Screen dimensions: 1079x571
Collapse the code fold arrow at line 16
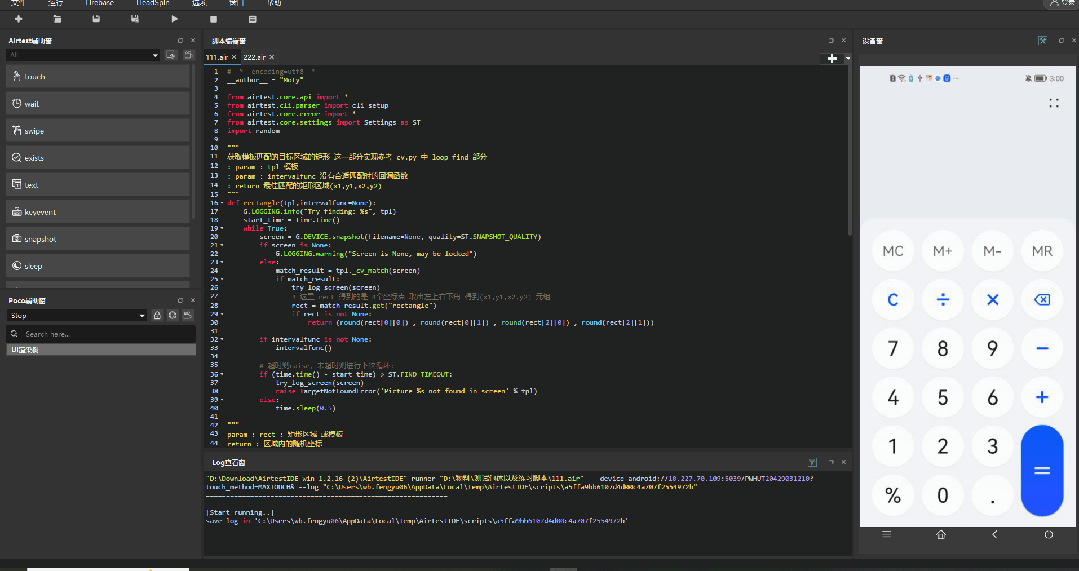coord(222,203)
